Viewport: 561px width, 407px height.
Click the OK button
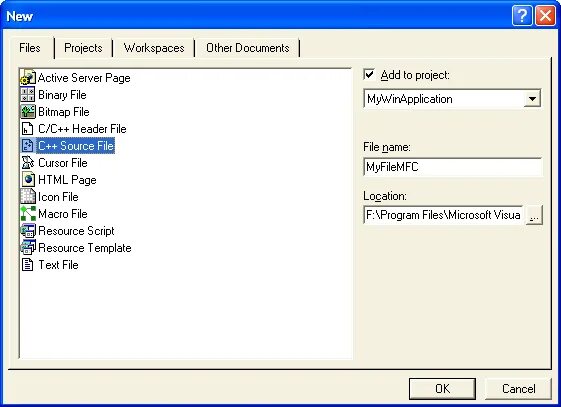pos(442,388)
